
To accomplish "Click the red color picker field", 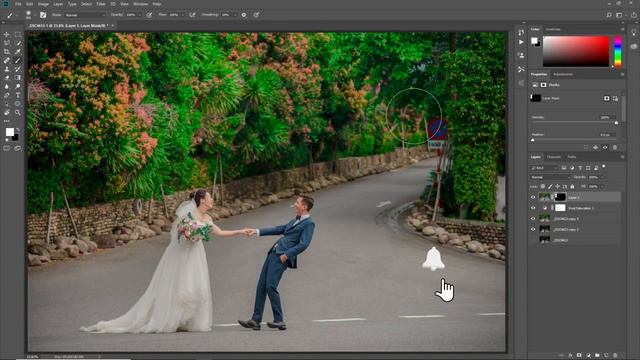I will pos(576,51).
